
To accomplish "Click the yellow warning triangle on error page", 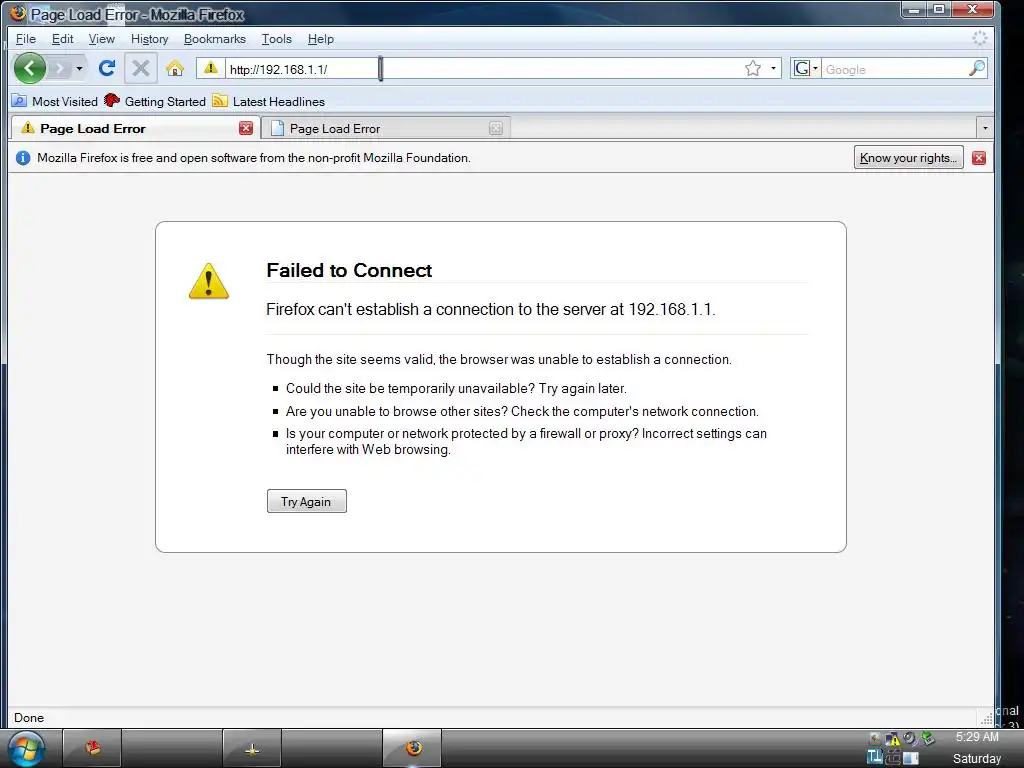I will pos(208,281).
